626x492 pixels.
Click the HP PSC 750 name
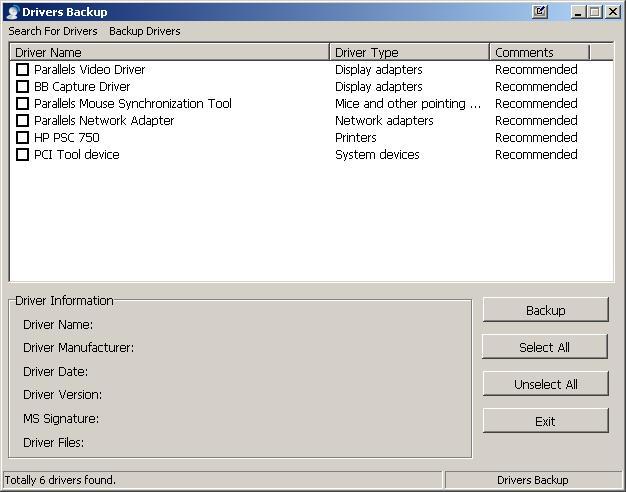click(67, 137)
